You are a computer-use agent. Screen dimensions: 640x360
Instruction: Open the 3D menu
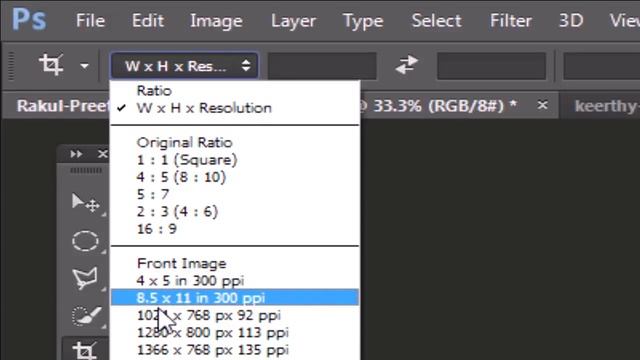[x=571, y=20]
